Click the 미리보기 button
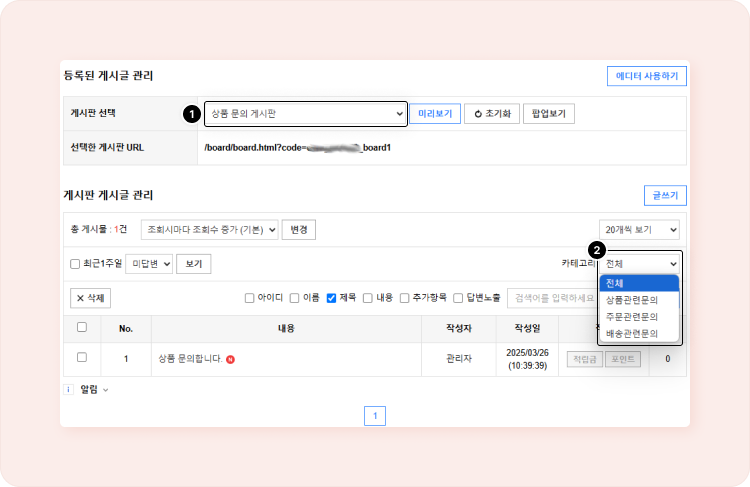750x487 pixels. (x=435, y=114)
